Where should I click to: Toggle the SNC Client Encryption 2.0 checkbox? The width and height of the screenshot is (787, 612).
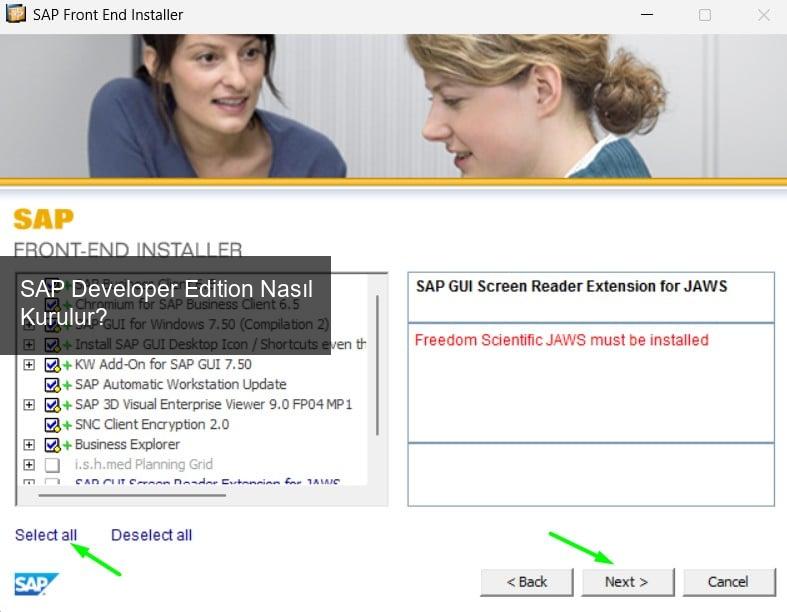point(52,425)
